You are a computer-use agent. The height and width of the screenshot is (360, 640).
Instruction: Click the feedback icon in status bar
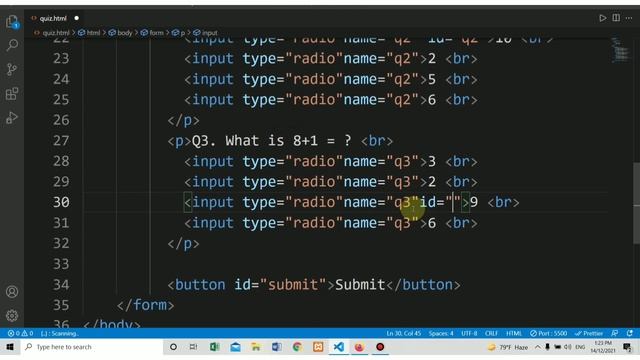pos(615,333)
